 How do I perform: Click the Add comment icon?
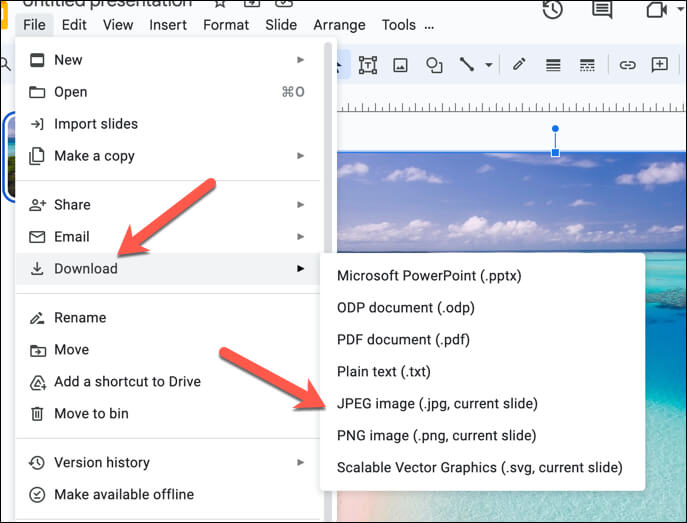tap(660, 65)
